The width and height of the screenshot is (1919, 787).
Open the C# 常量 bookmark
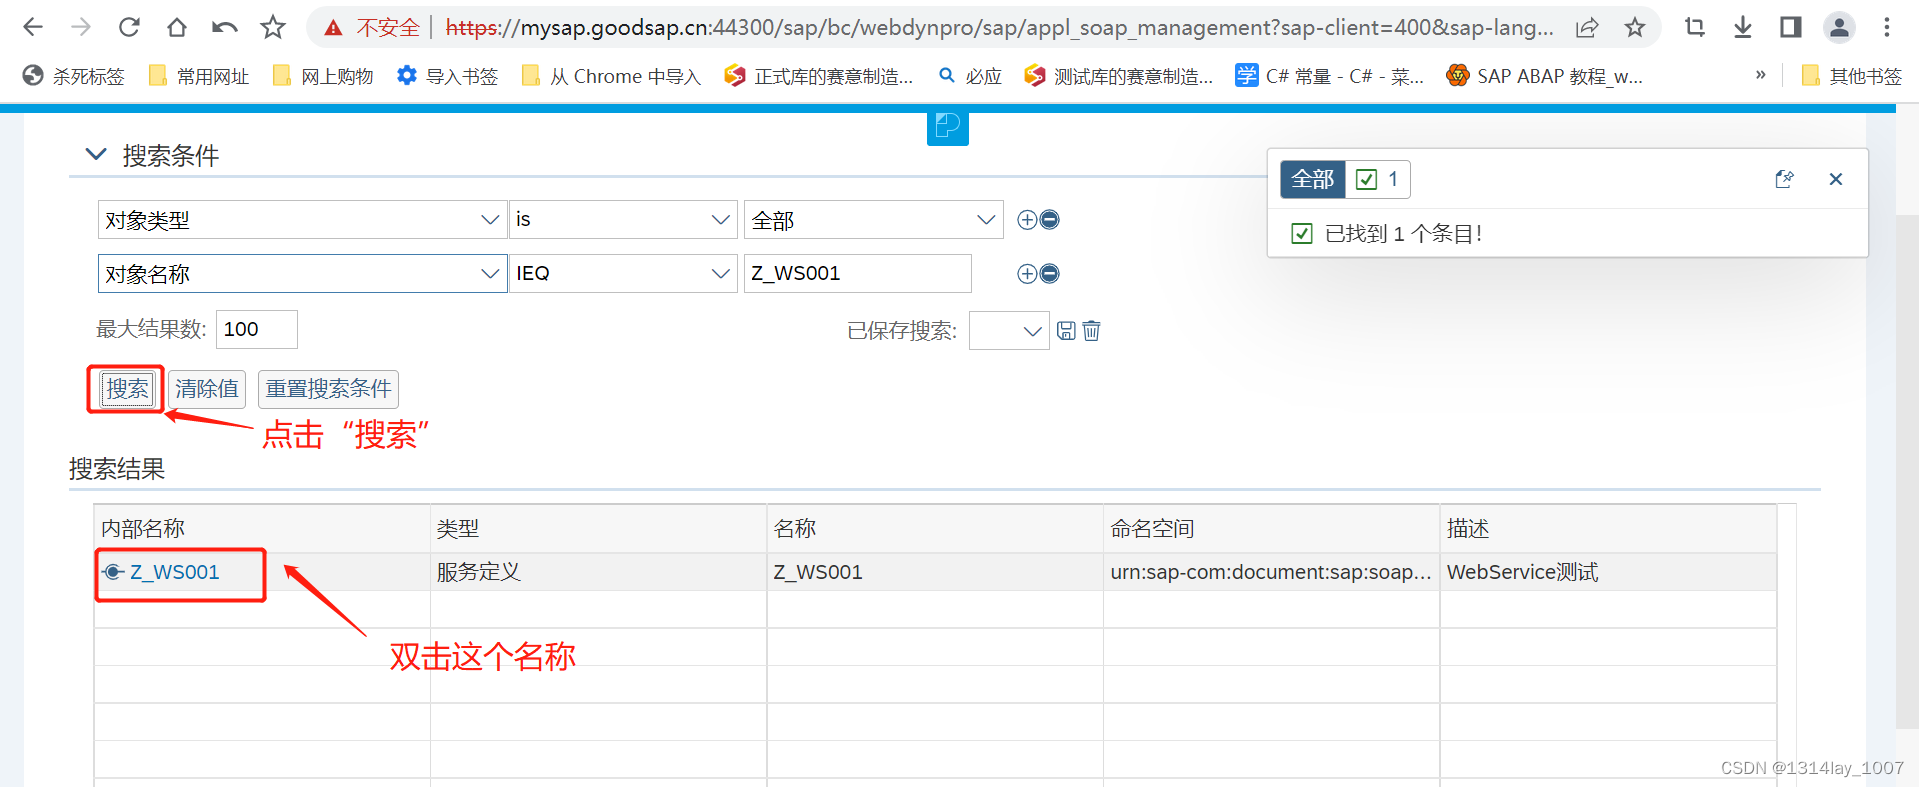(1331, 76)
